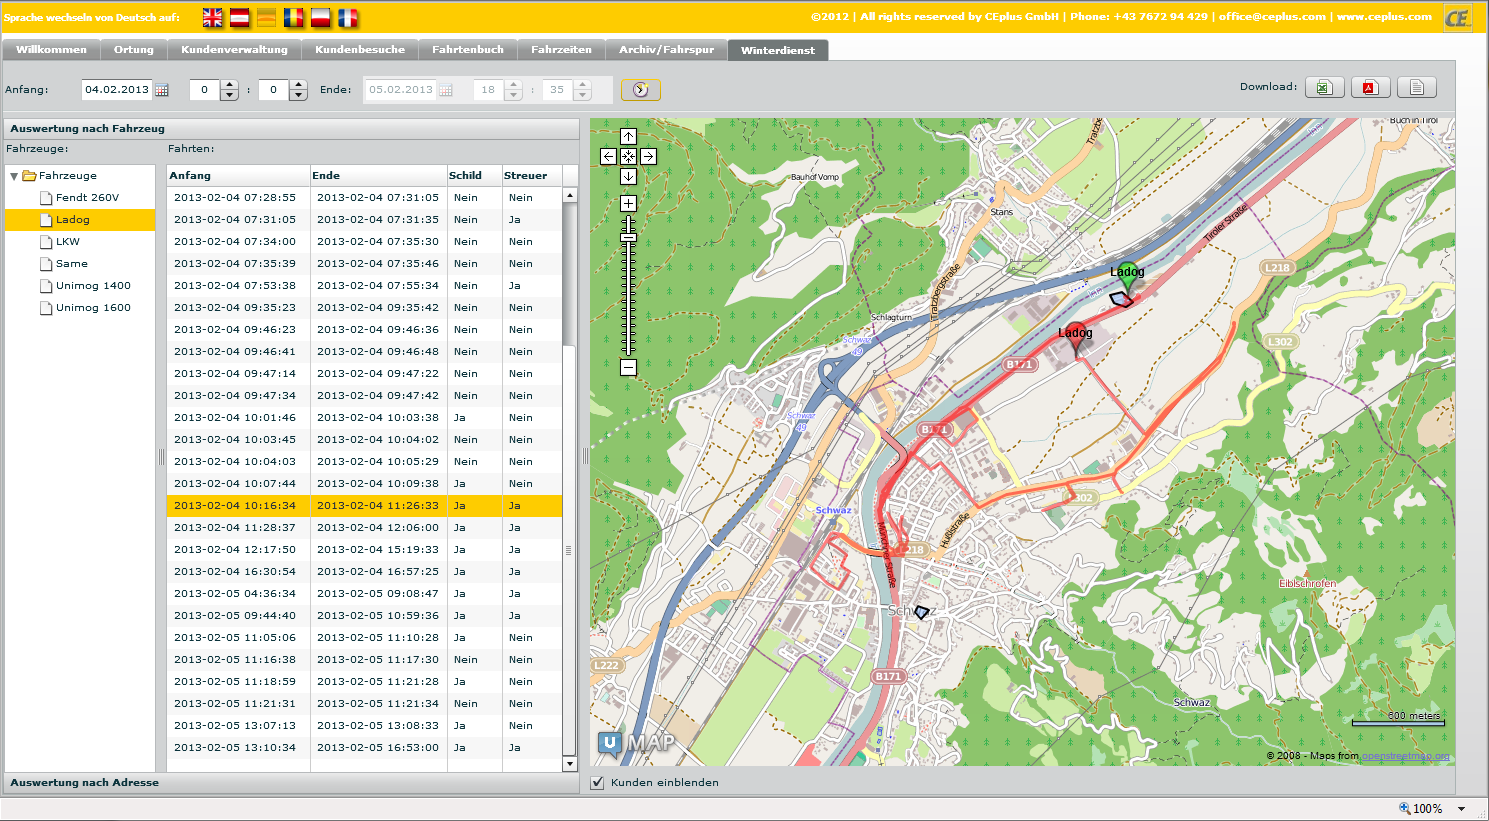
Task: Download report as PDF file
Action: pyautogui.click(x=1370, y=88)
